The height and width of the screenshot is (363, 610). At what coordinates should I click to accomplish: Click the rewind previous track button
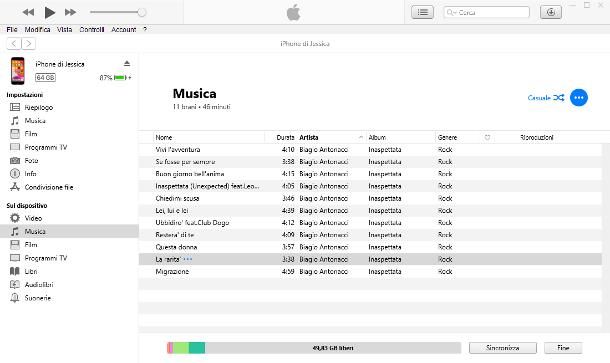point(28,12)
